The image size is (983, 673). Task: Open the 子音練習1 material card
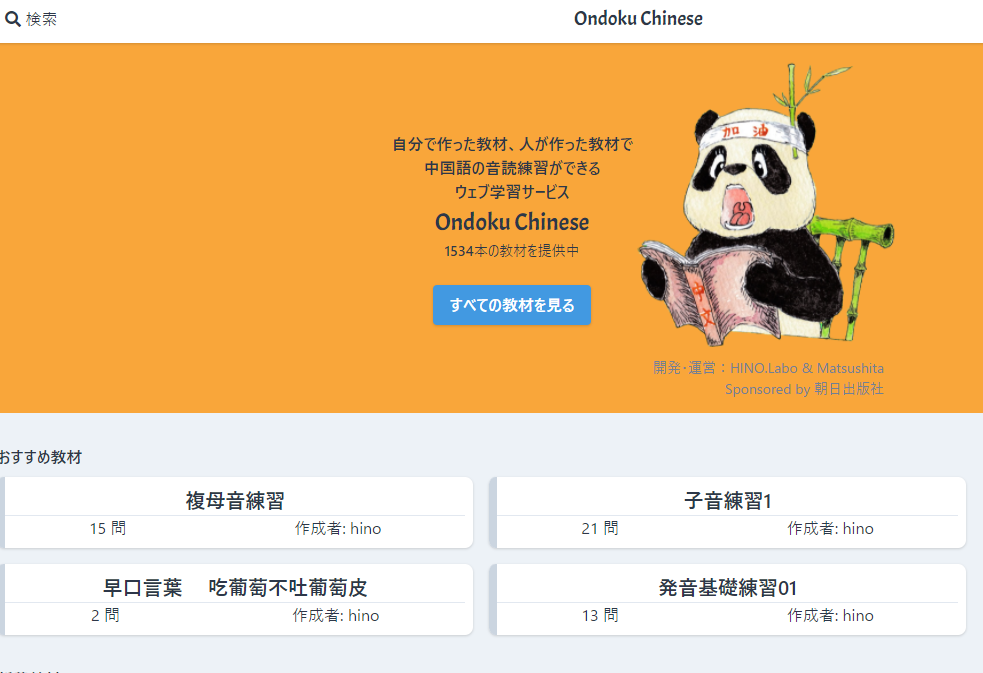tap(727, 513)
